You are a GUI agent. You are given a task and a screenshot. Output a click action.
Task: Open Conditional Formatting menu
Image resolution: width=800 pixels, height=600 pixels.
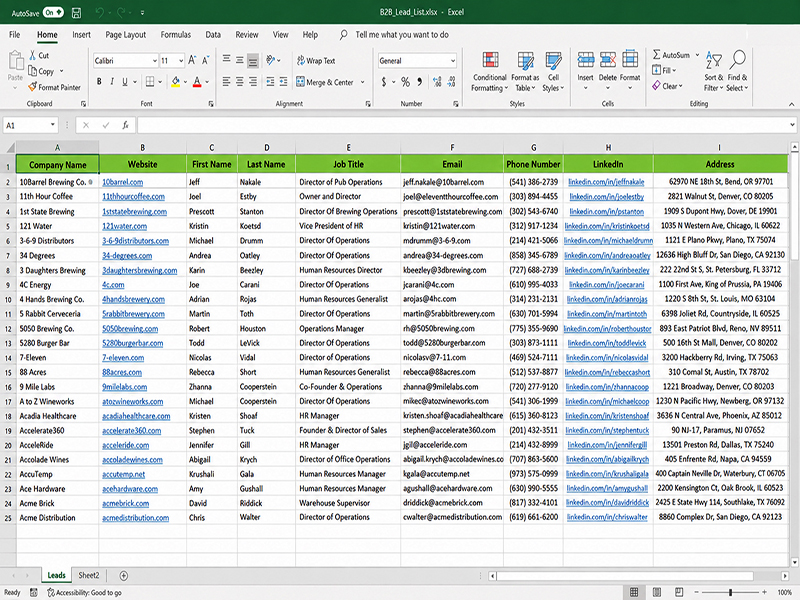[x=489, y=71]
